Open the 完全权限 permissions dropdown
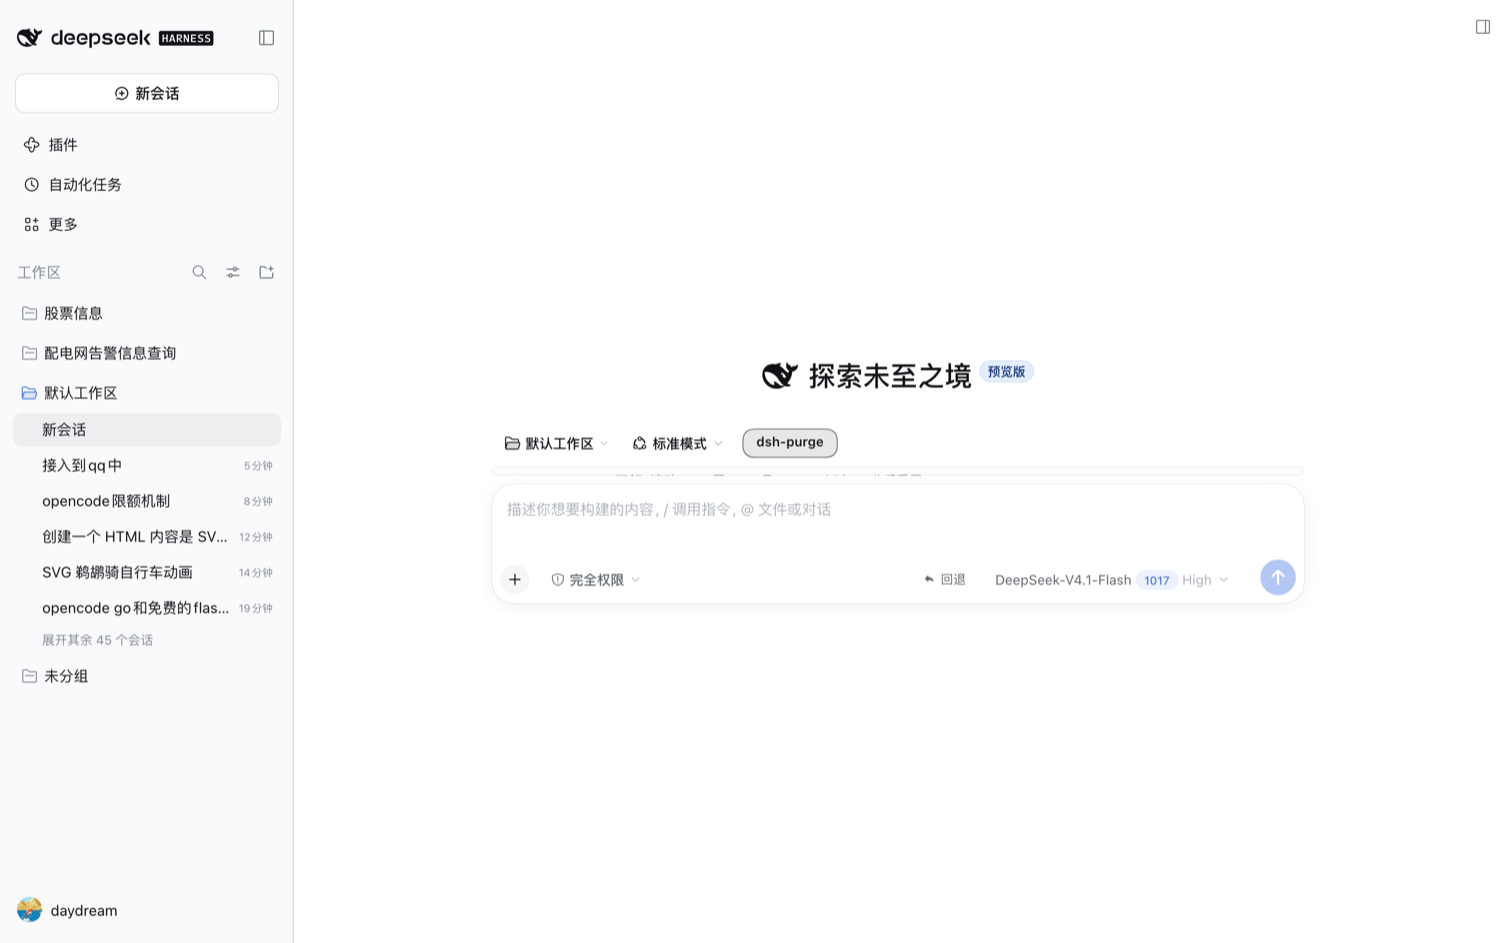The width and height of the screenshot is (1510, 943). click(595, 580)
